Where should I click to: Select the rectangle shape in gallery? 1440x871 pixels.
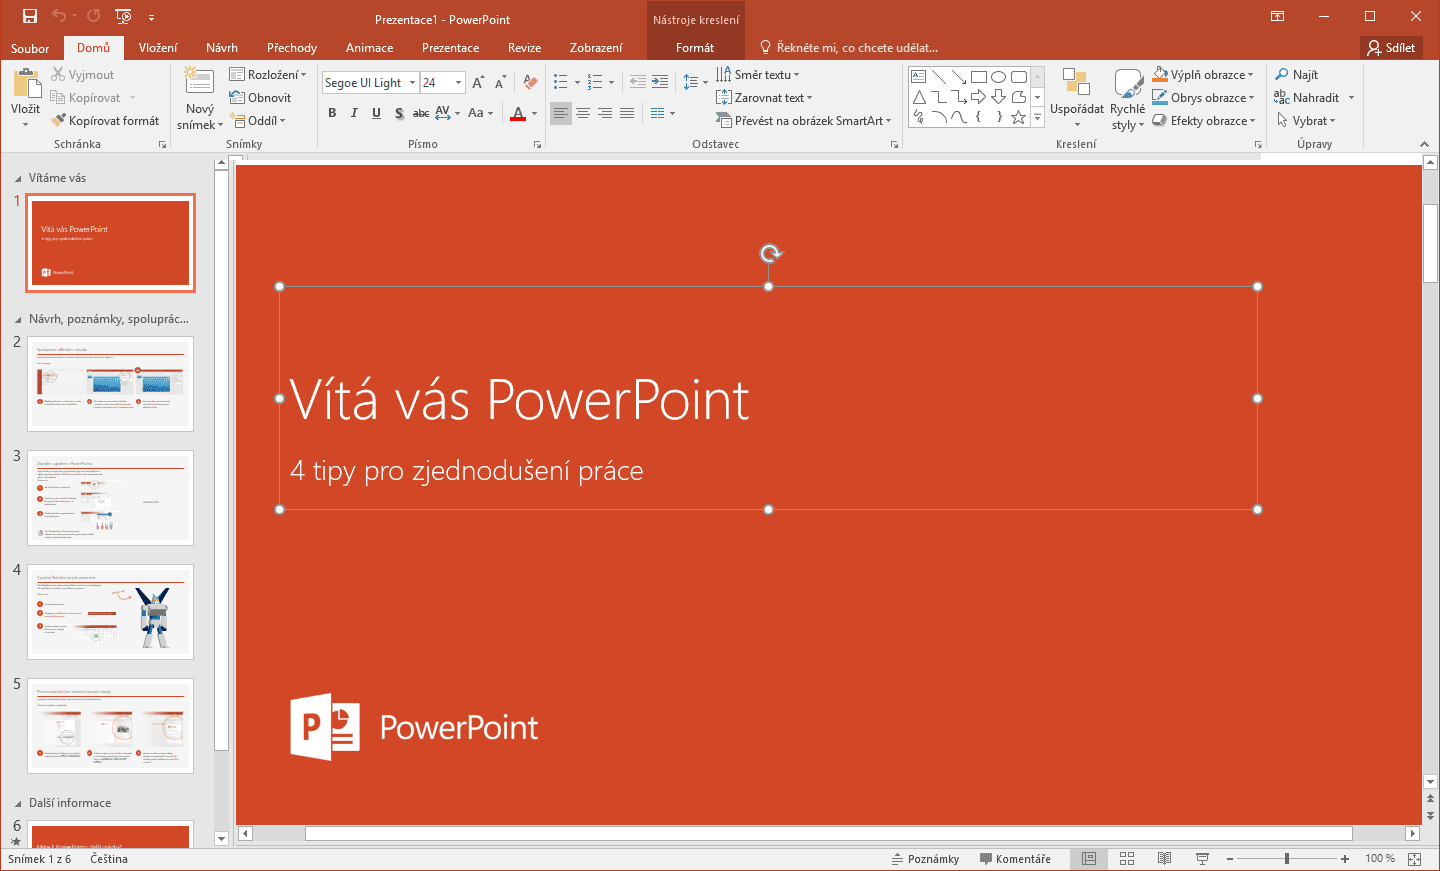click(979, 77)
